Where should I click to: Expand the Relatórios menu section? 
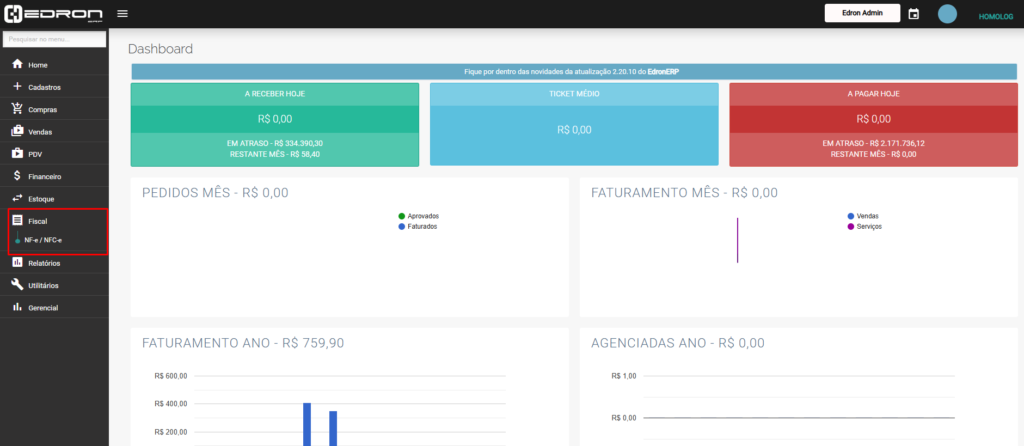click(x=44, y=263)
